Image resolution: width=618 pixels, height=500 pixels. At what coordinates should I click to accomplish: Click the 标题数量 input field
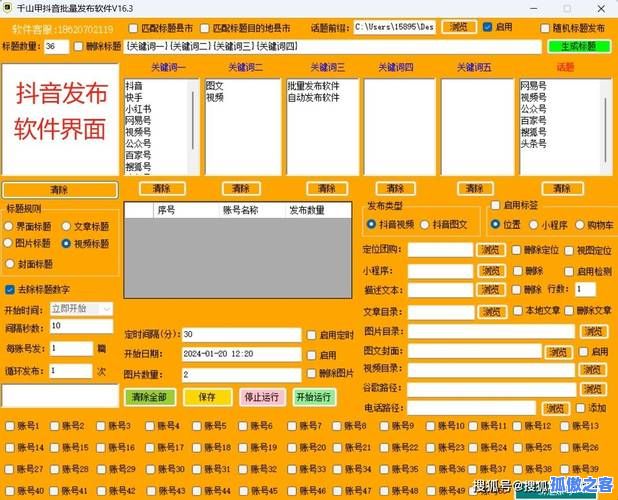(x=57, y=46)
